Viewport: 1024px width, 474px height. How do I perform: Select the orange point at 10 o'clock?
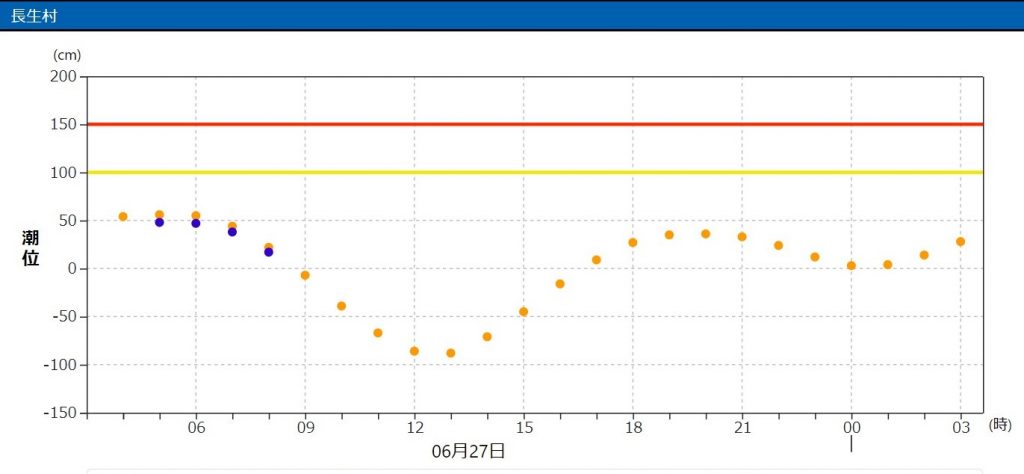(x=342, y=306)
